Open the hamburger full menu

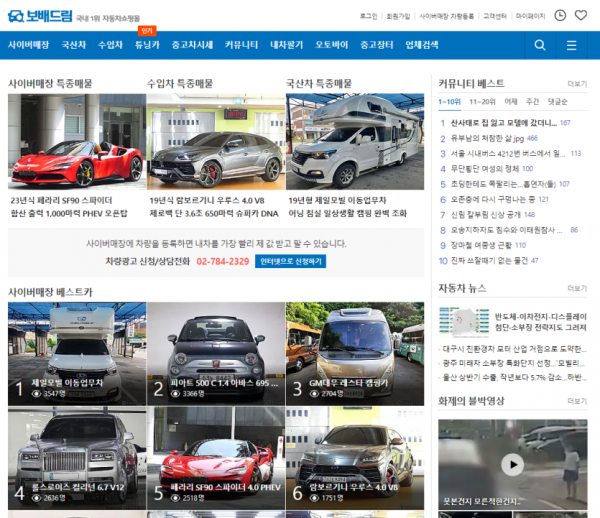(x=571, y=45)
